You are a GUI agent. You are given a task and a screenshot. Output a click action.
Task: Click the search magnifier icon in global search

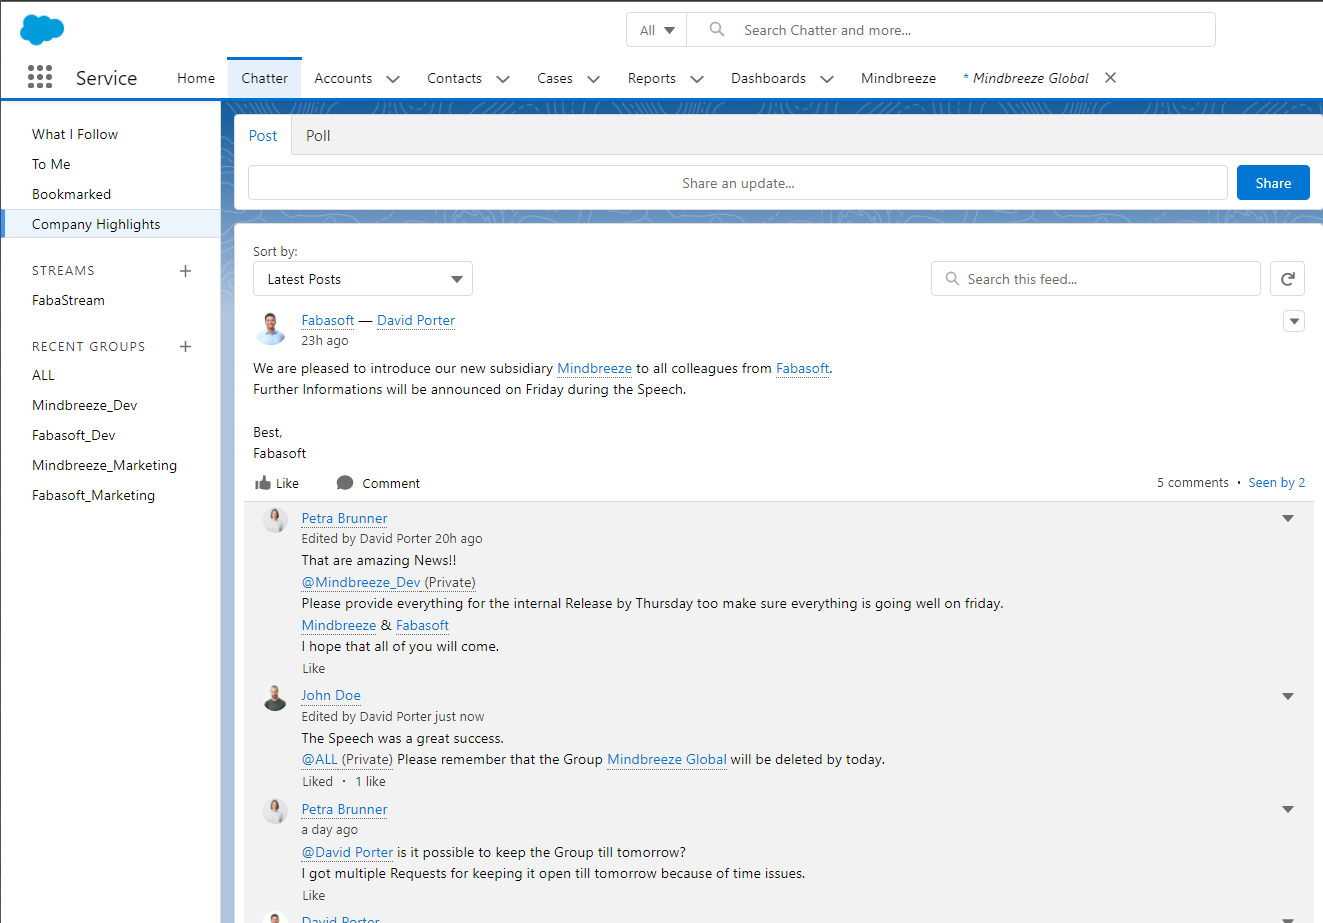point(717,30)
